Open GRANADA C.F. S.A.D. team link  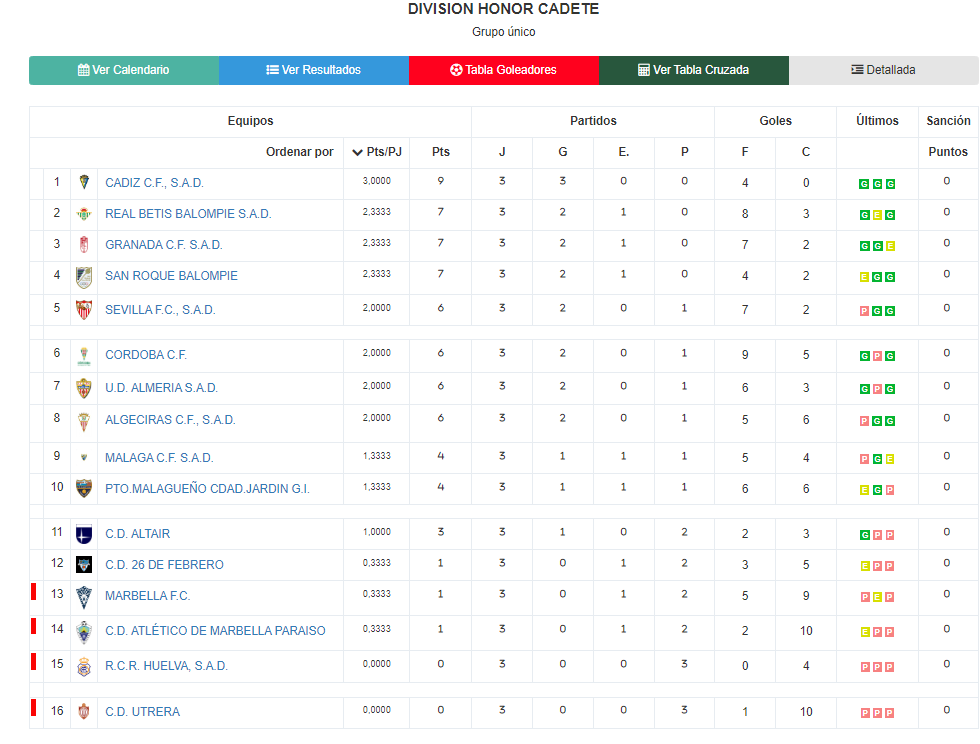pyautogui.click(x=164, y=245)
